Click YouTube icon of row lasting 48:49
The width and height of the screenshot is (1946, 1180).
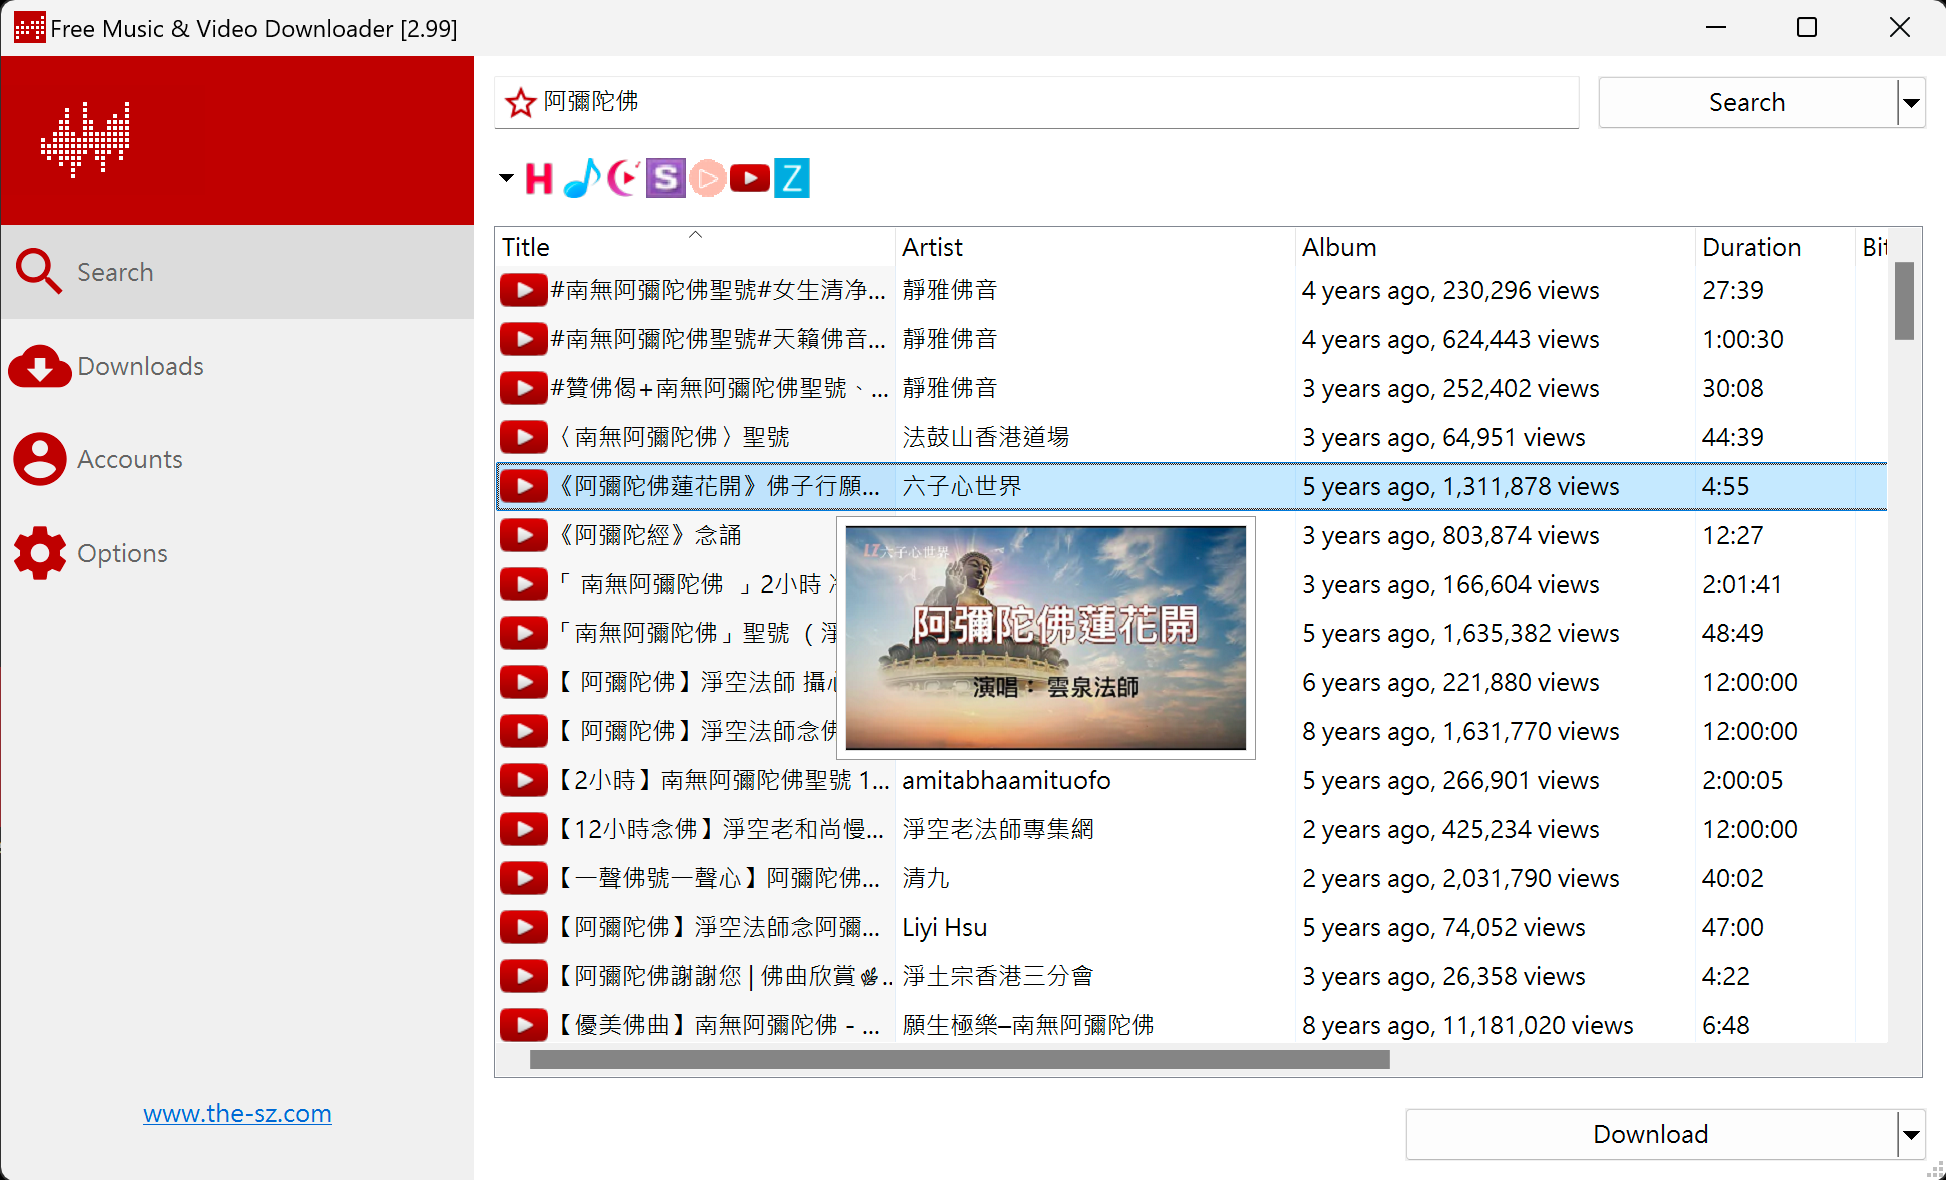(524, 633)
